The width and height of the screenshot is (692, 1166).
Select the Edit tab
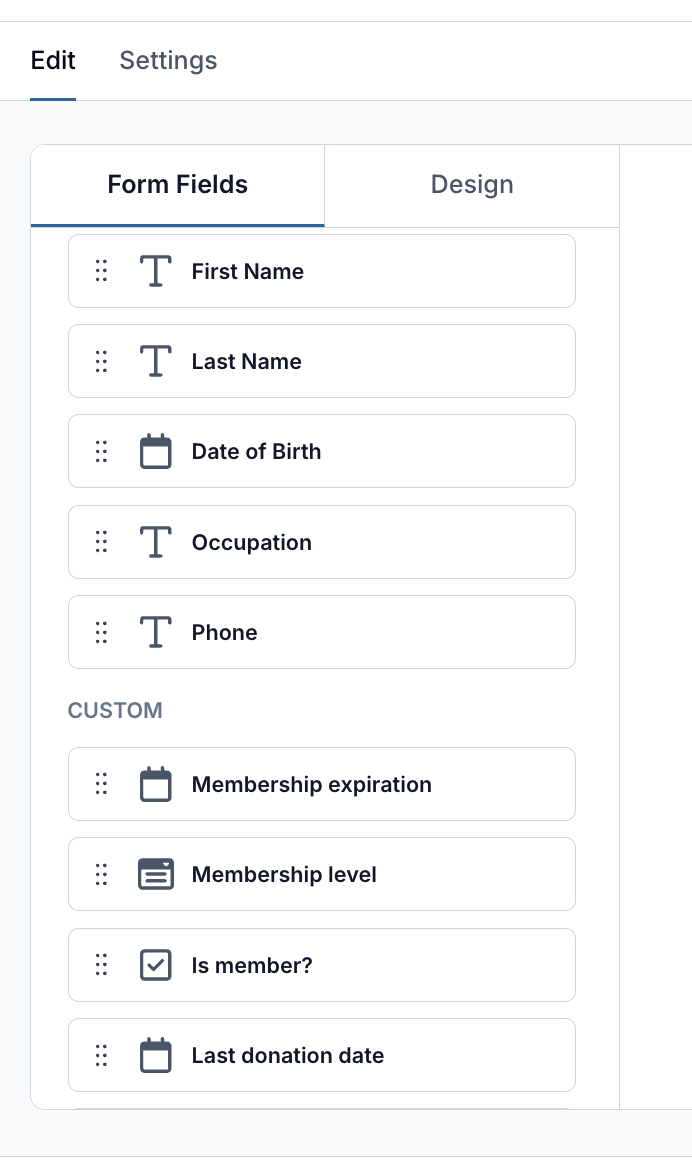[x=53, y=60]
